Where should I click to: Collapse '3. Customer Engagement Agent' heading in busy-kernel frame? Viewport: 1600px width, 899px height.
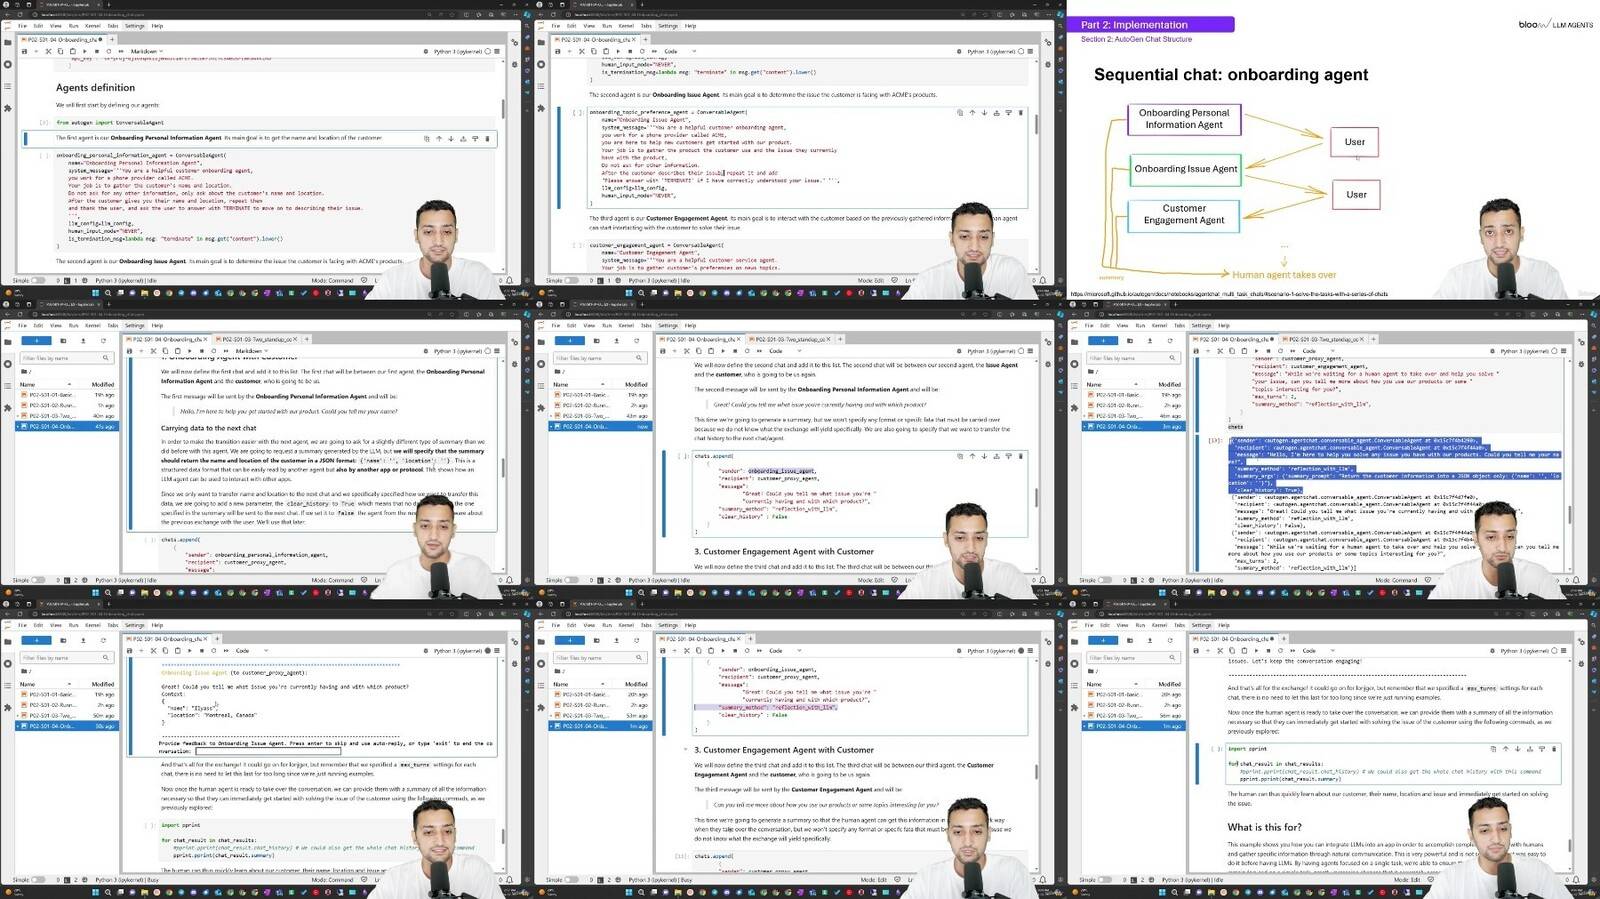(x=687, y=750)
